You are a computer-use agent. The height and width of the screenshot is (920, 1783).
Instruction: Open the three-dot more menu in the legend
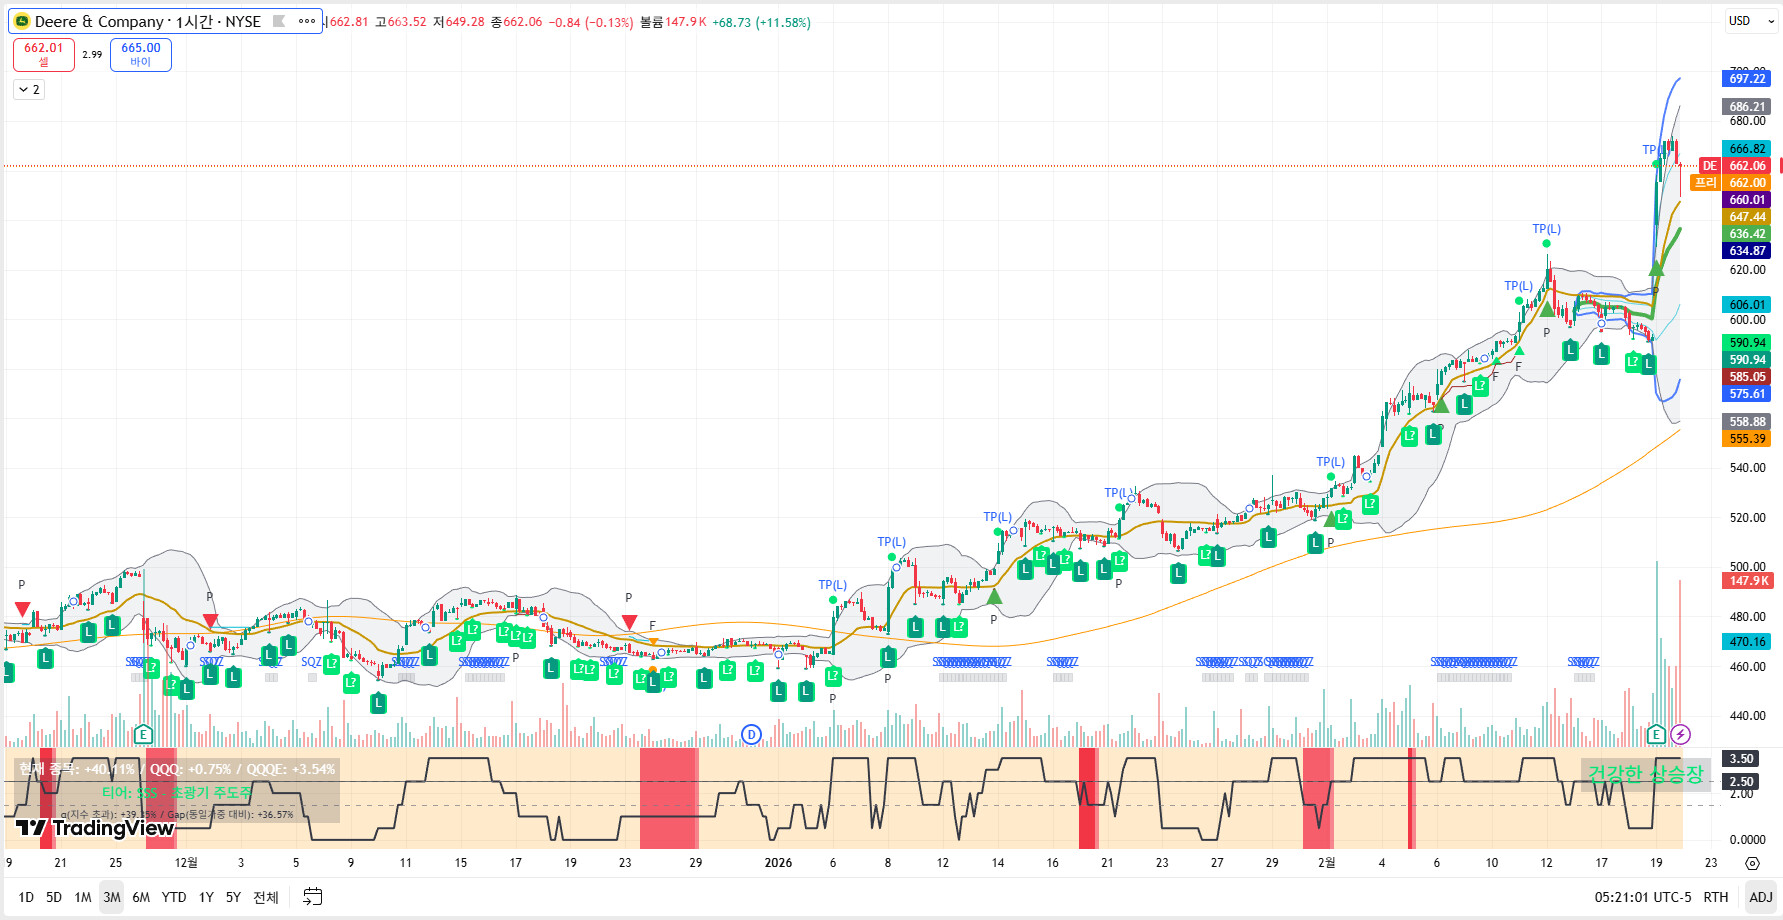[x=307, y=21]
